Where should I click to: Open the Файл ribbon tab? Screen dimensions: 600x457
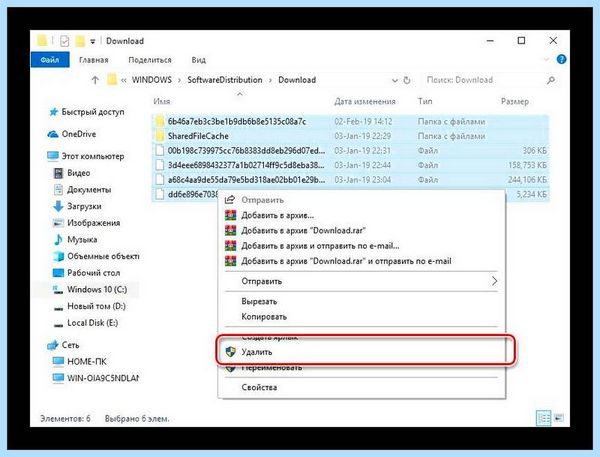coord(50,60)
